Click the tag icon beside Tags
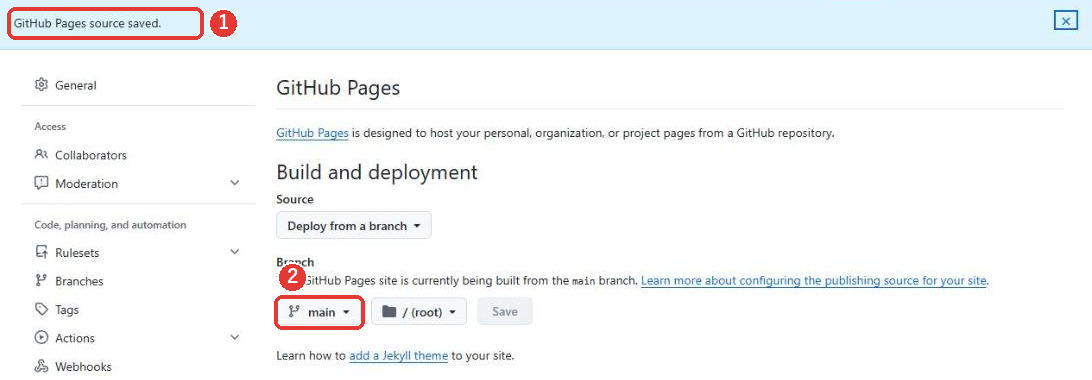The height and width of the screenshot is (380, 1092). tap(41, 309)
